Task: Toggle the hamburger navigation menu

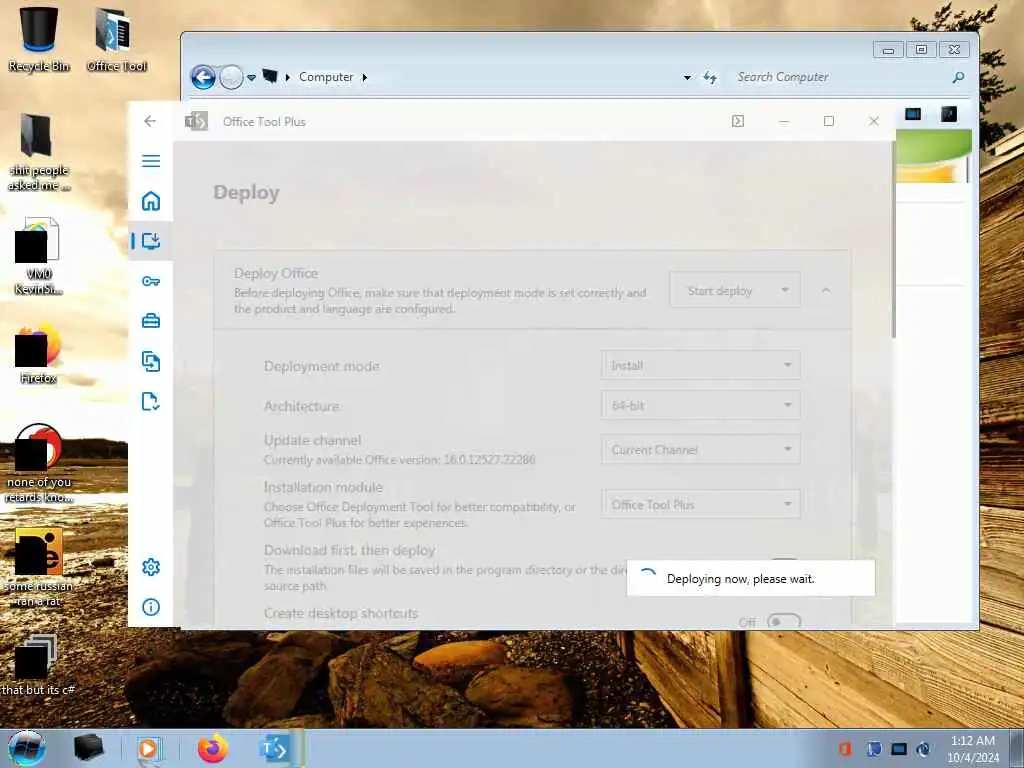Action: 151,161
